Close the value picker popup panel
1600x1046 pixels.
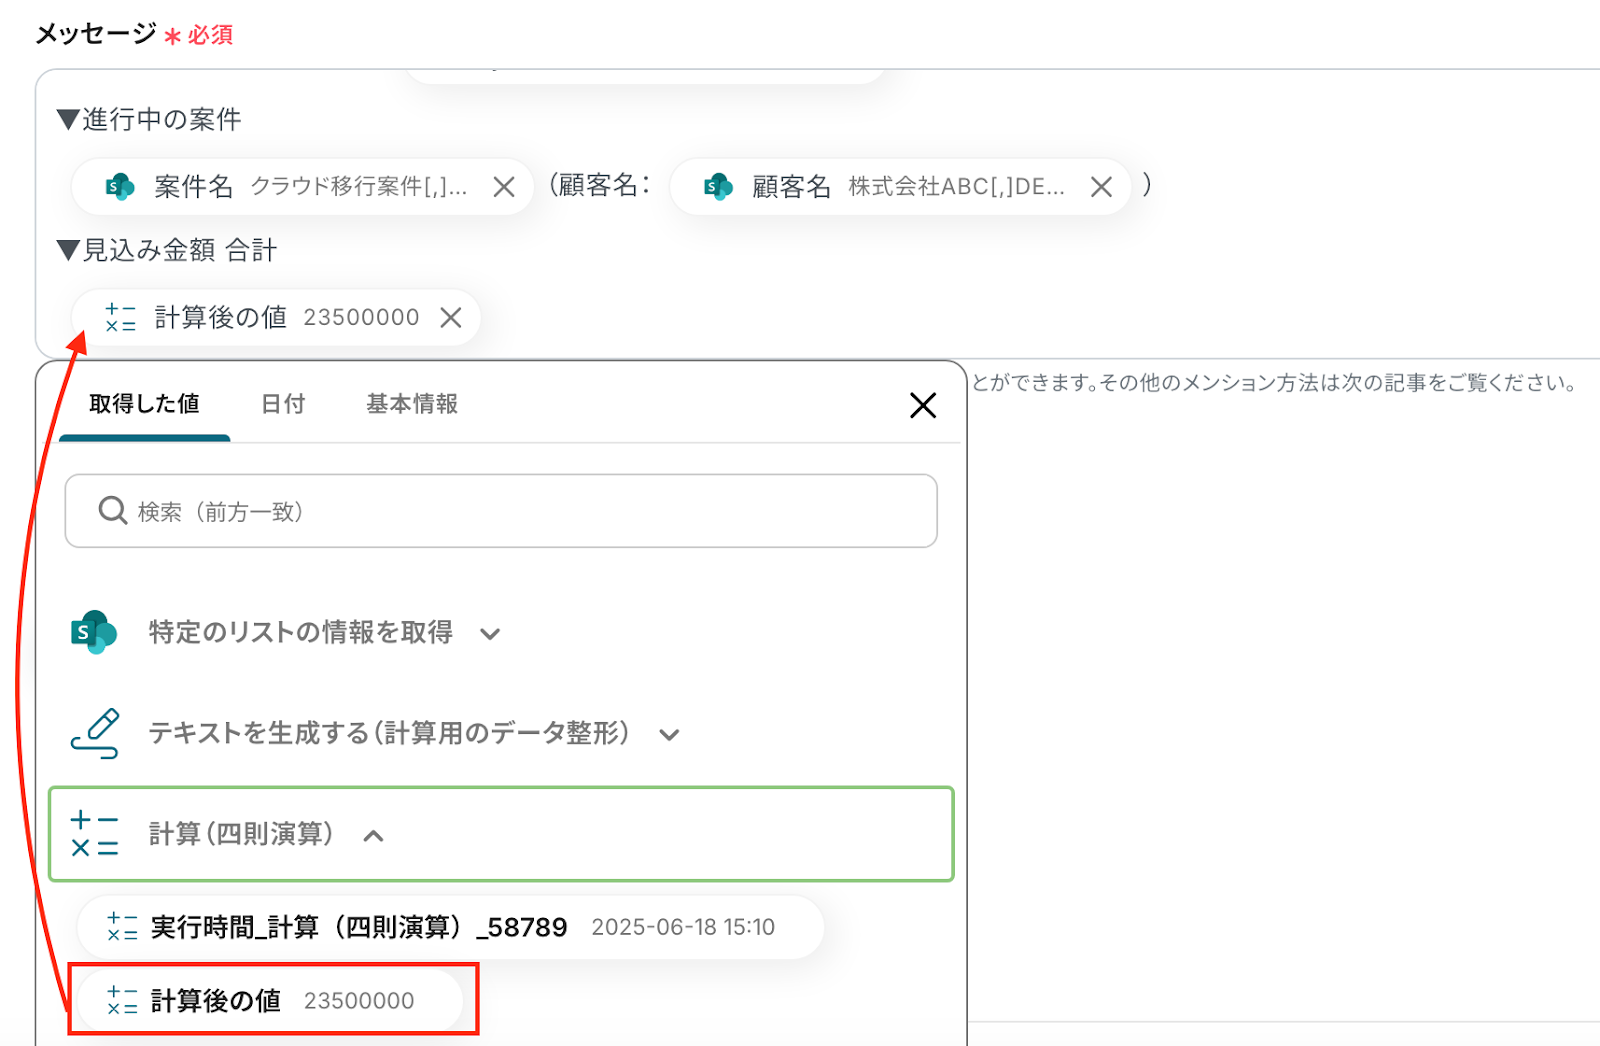coord(922,405)
